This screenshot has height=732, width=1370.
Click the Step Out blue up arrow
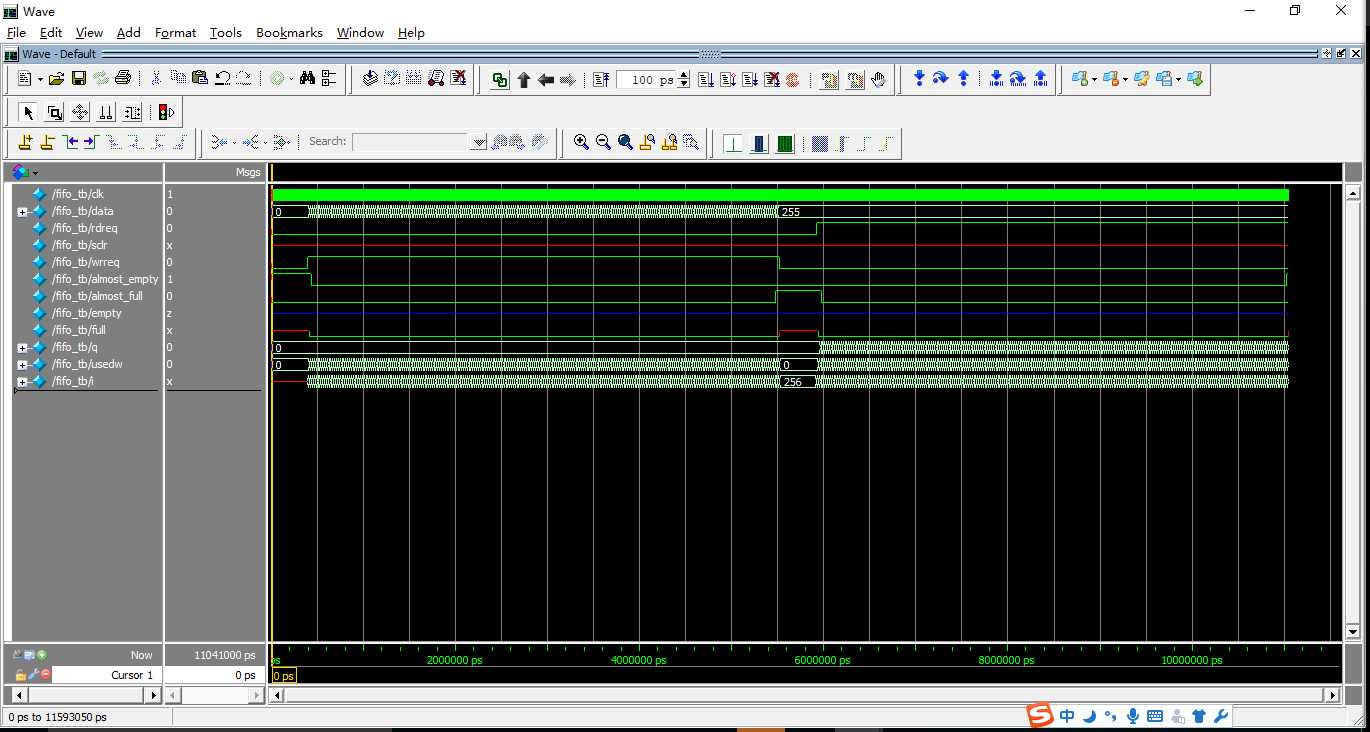963,79
